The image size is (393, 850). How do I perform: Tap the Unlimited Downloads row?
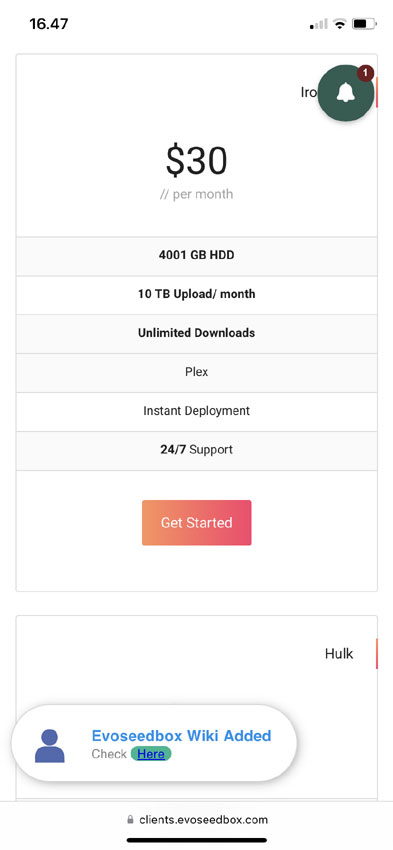click(x=197, y=333)
